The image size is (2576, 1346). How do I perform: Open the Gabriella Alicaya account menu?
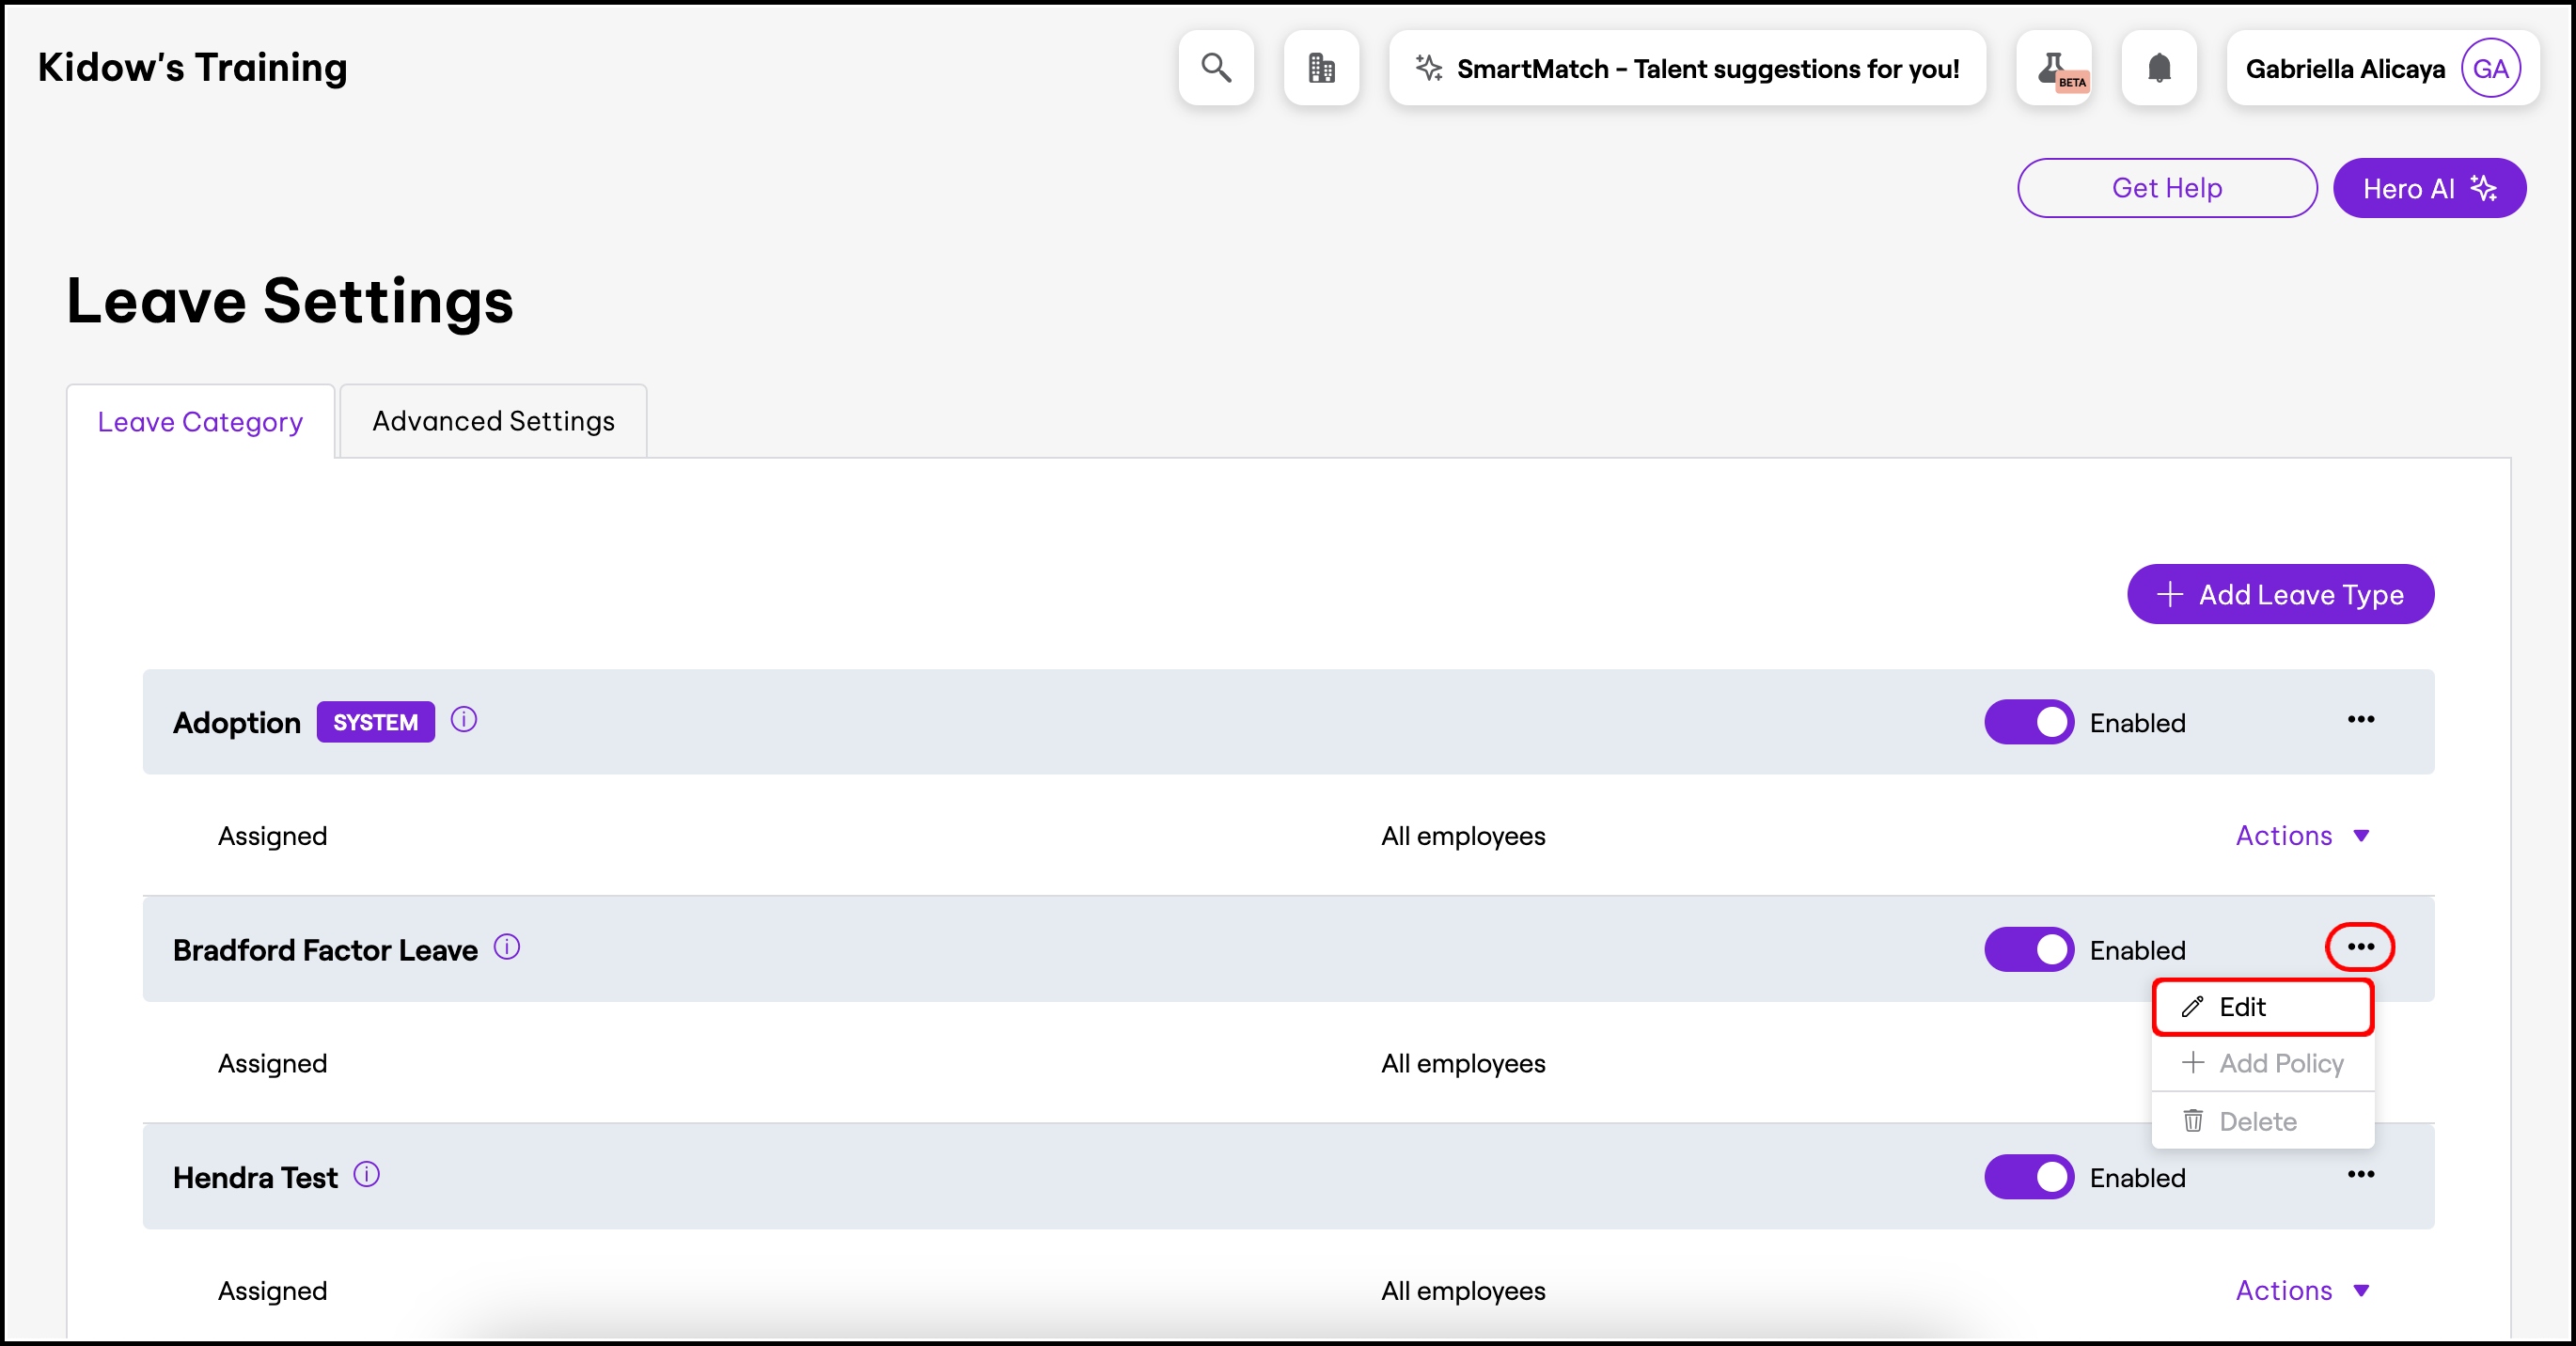click(2382, 68)
